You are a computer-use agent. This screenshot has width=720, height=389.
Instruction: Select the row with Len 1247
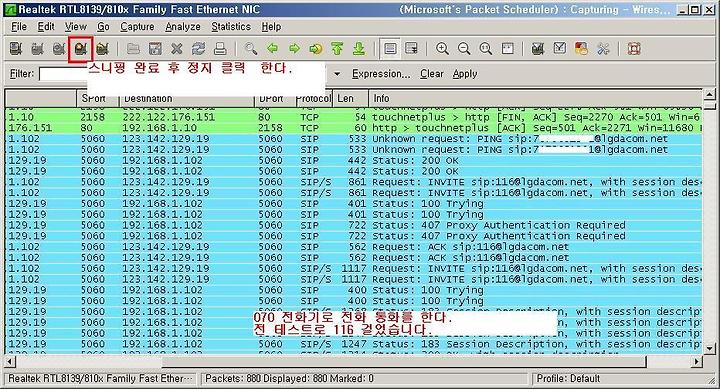pyautogui.click(x=353, y=344)
